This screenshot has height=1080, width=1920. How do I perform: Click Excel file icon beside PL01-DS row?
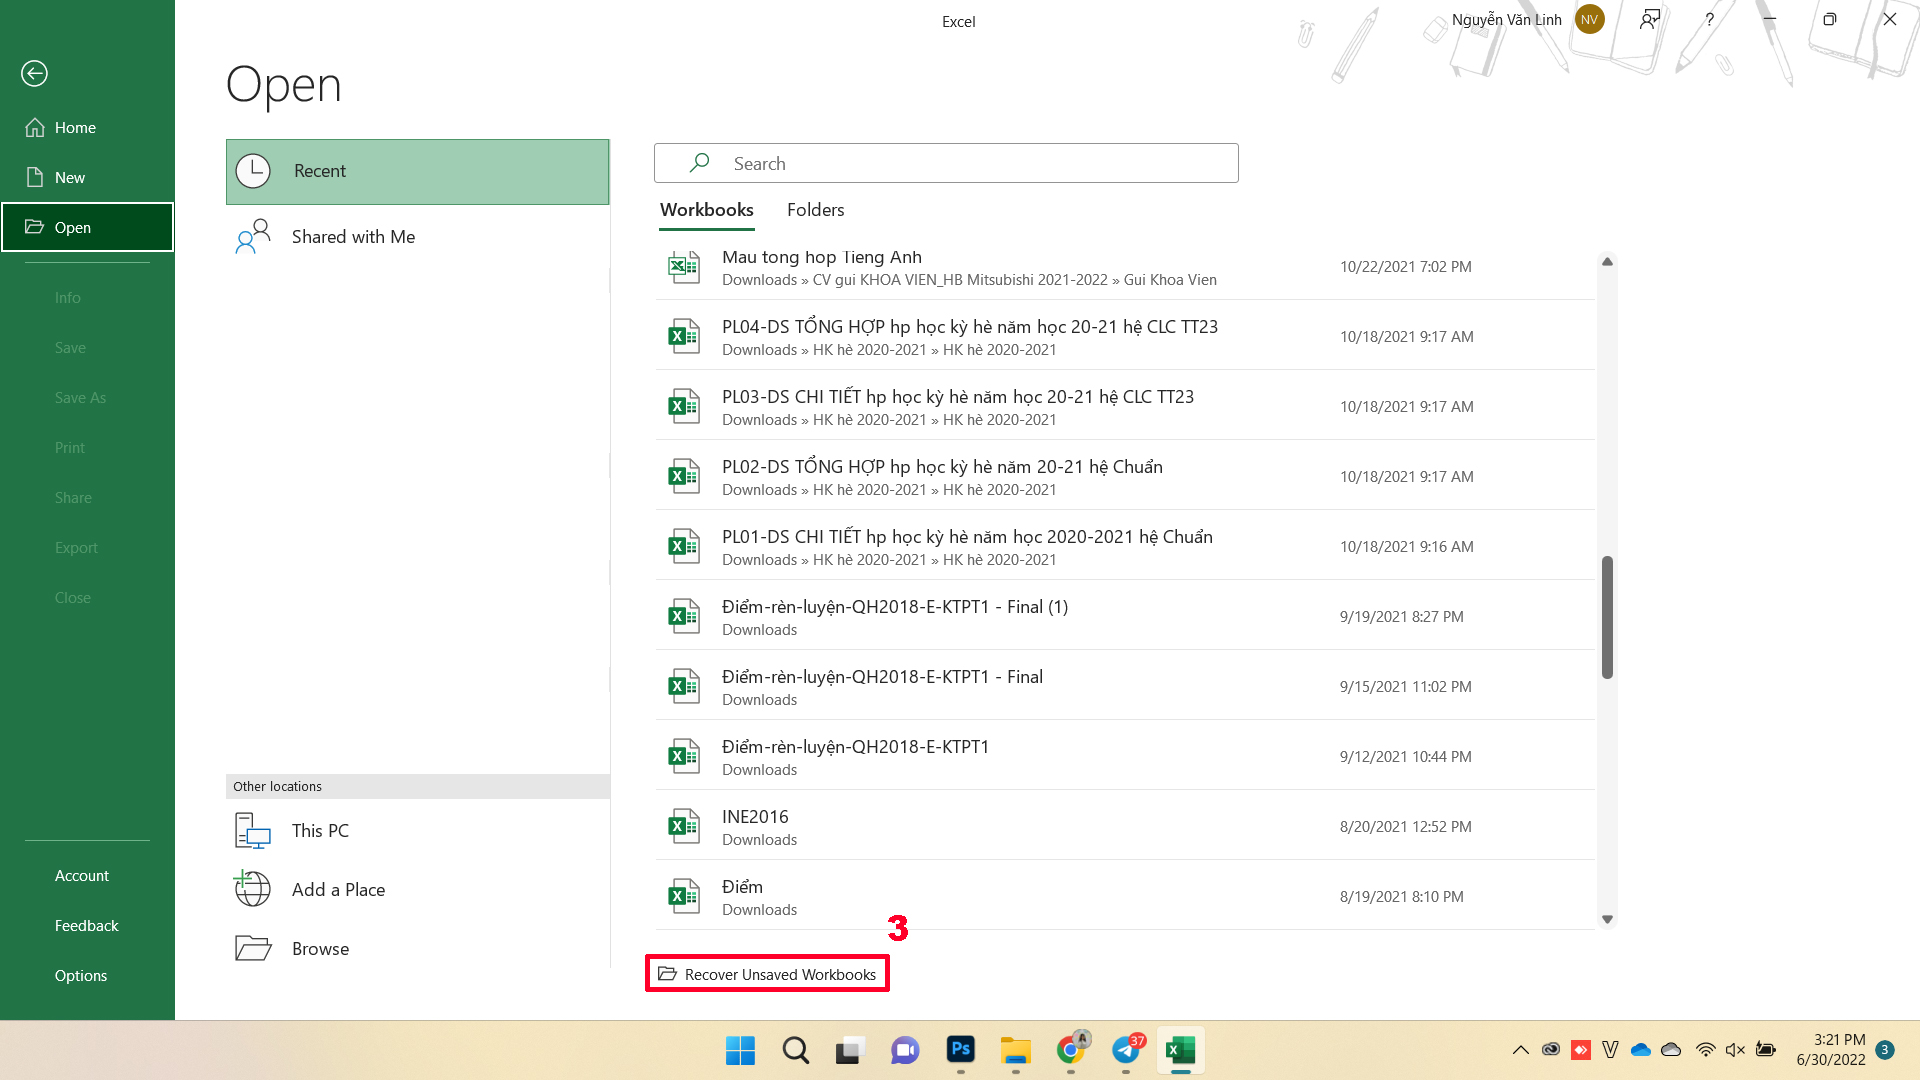pos(684,546)
